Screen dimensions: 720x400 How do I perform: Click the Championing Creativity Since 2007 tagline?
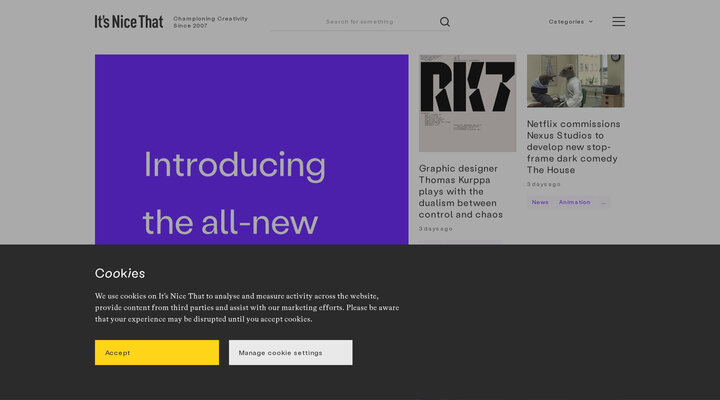point(210,21)
